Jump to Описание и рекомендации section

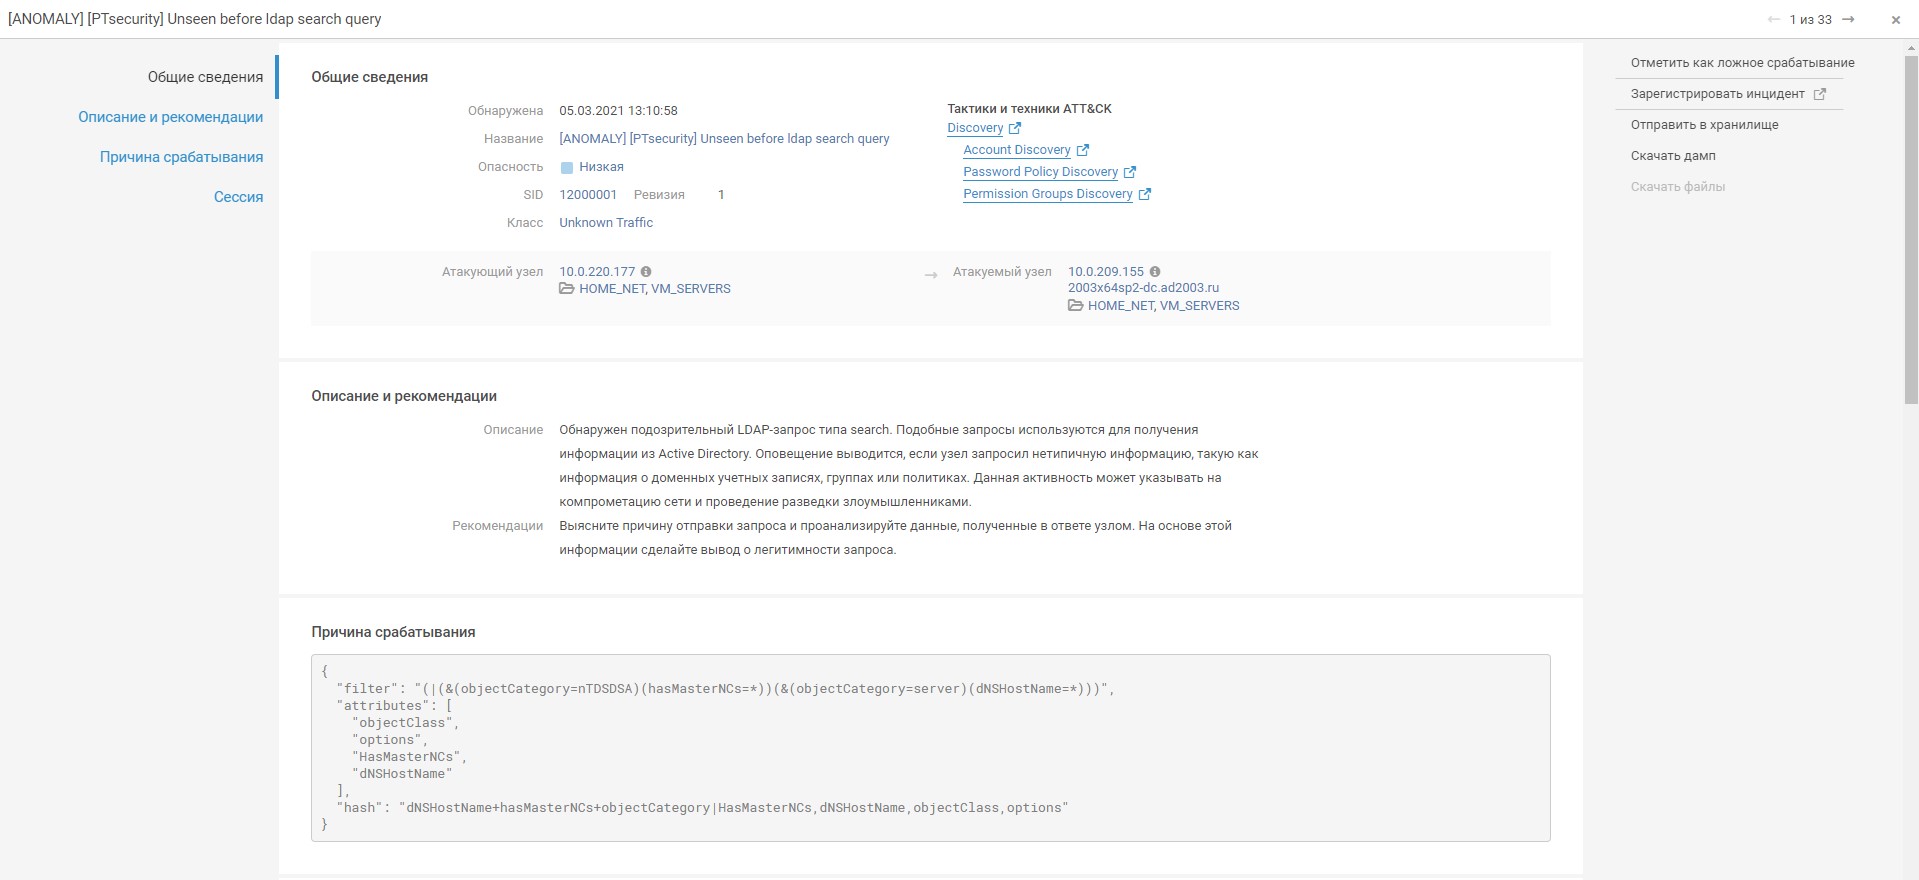click(171, 117)
